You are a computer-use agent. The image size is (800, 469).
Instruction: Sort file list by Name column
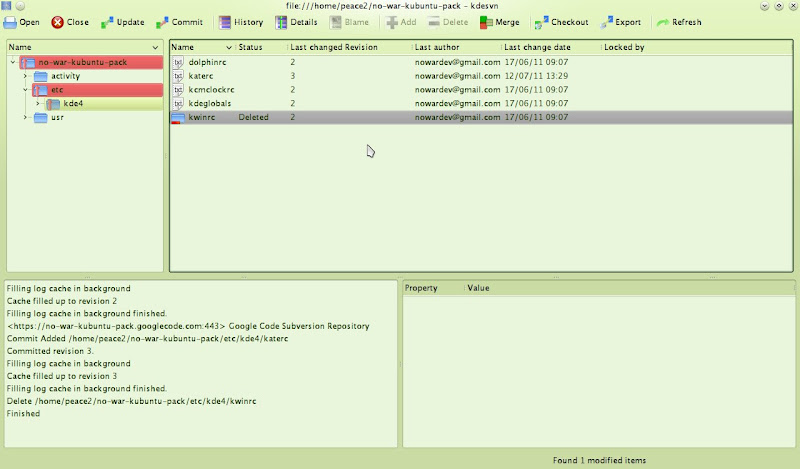coord(202,47)
